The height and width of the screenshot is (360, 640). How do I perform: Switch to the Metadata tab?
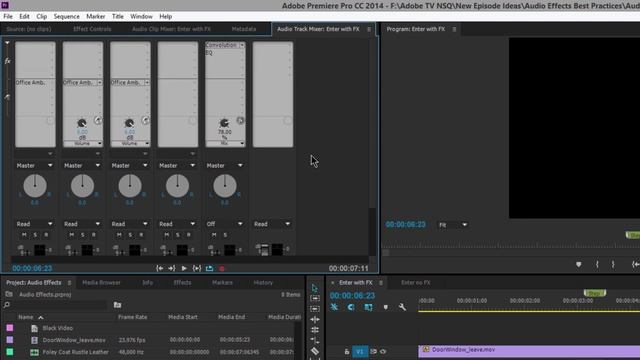coord(244,29)
